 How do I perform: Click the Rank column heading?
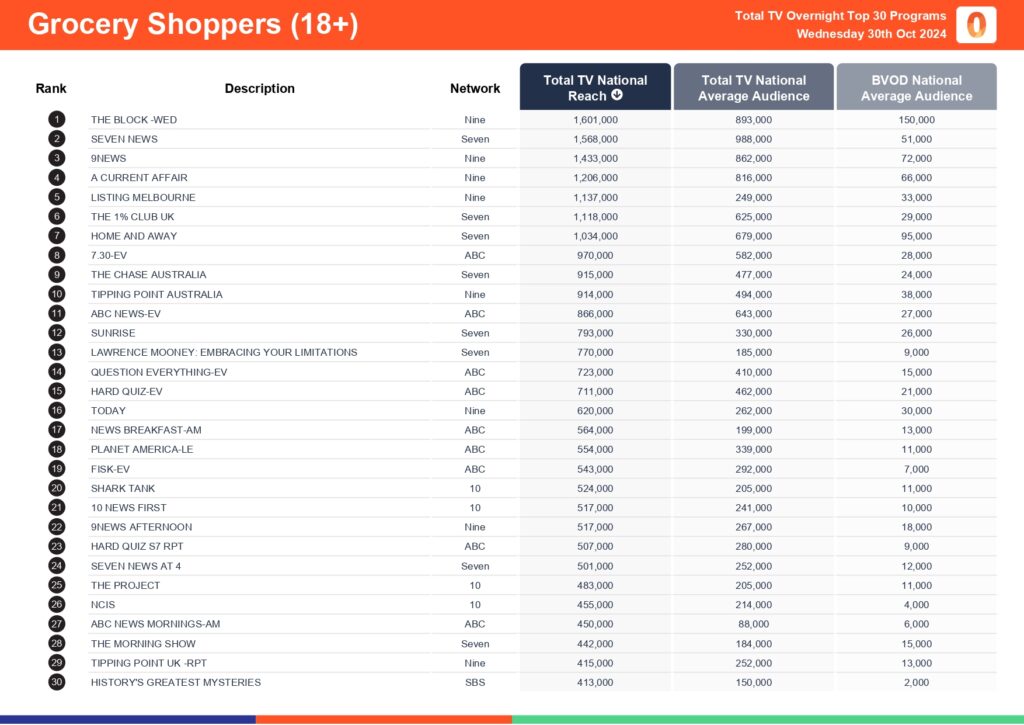click(51, 88)
